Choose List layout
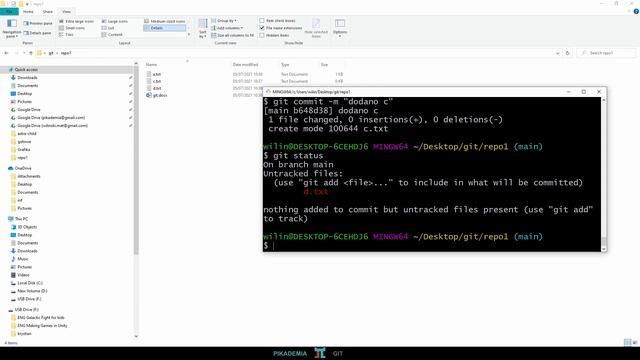 pyautogui.click(x=108, y=28)
